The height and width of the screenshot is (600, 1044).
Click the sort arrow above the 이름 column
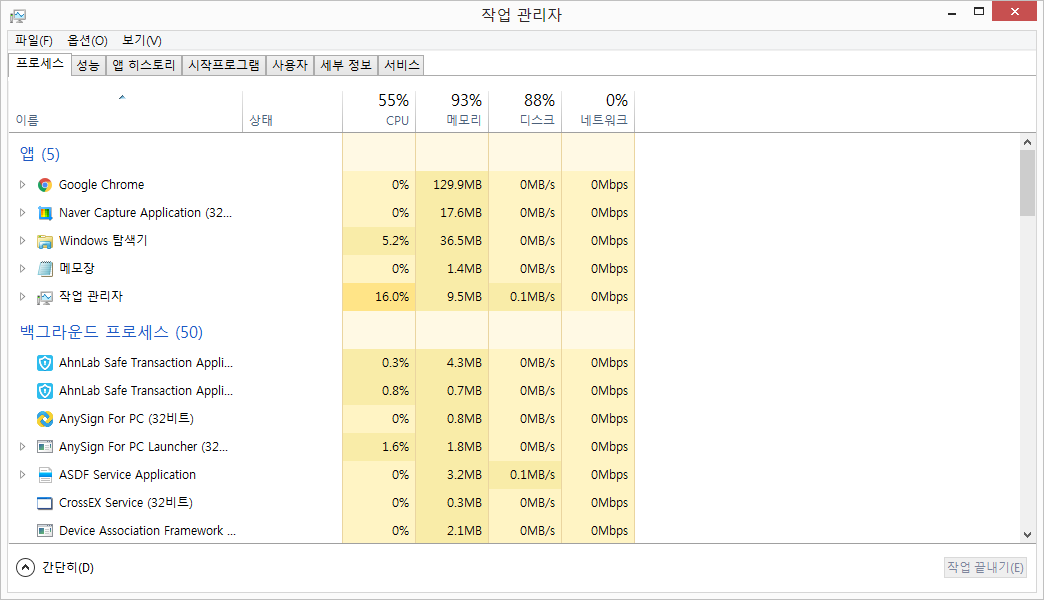coord(122,97)
